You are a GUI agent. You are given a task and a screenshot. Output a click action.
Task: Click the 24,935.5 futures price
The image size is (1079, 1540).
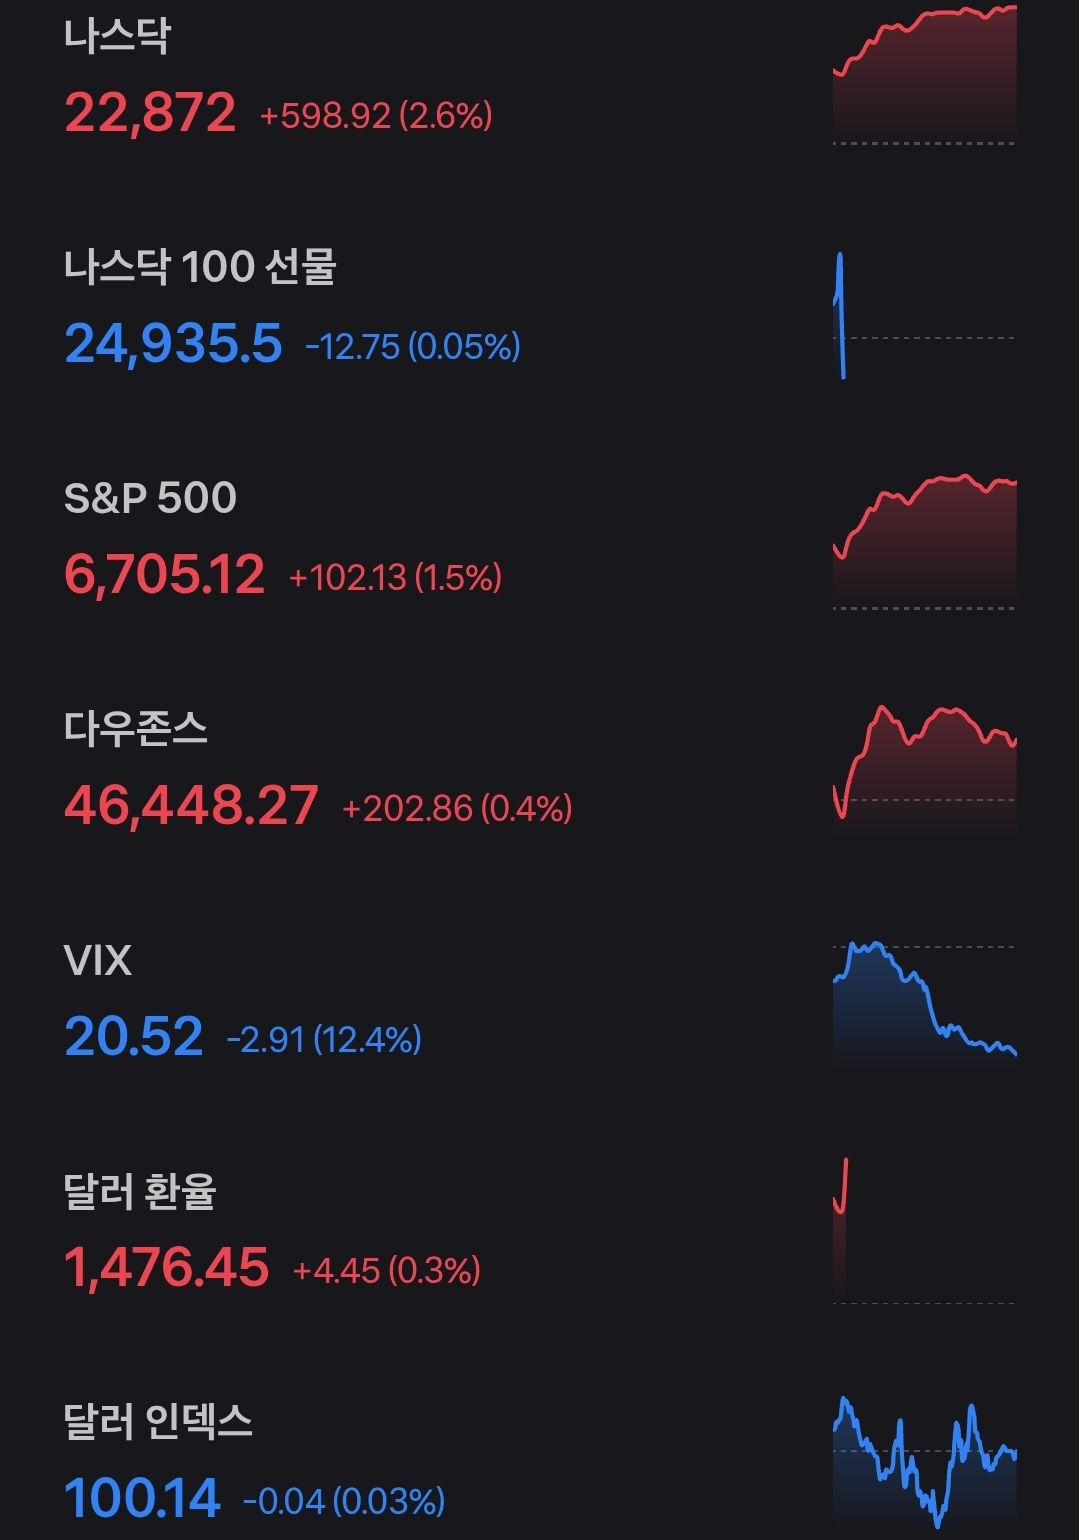click(x=173, y=344)
